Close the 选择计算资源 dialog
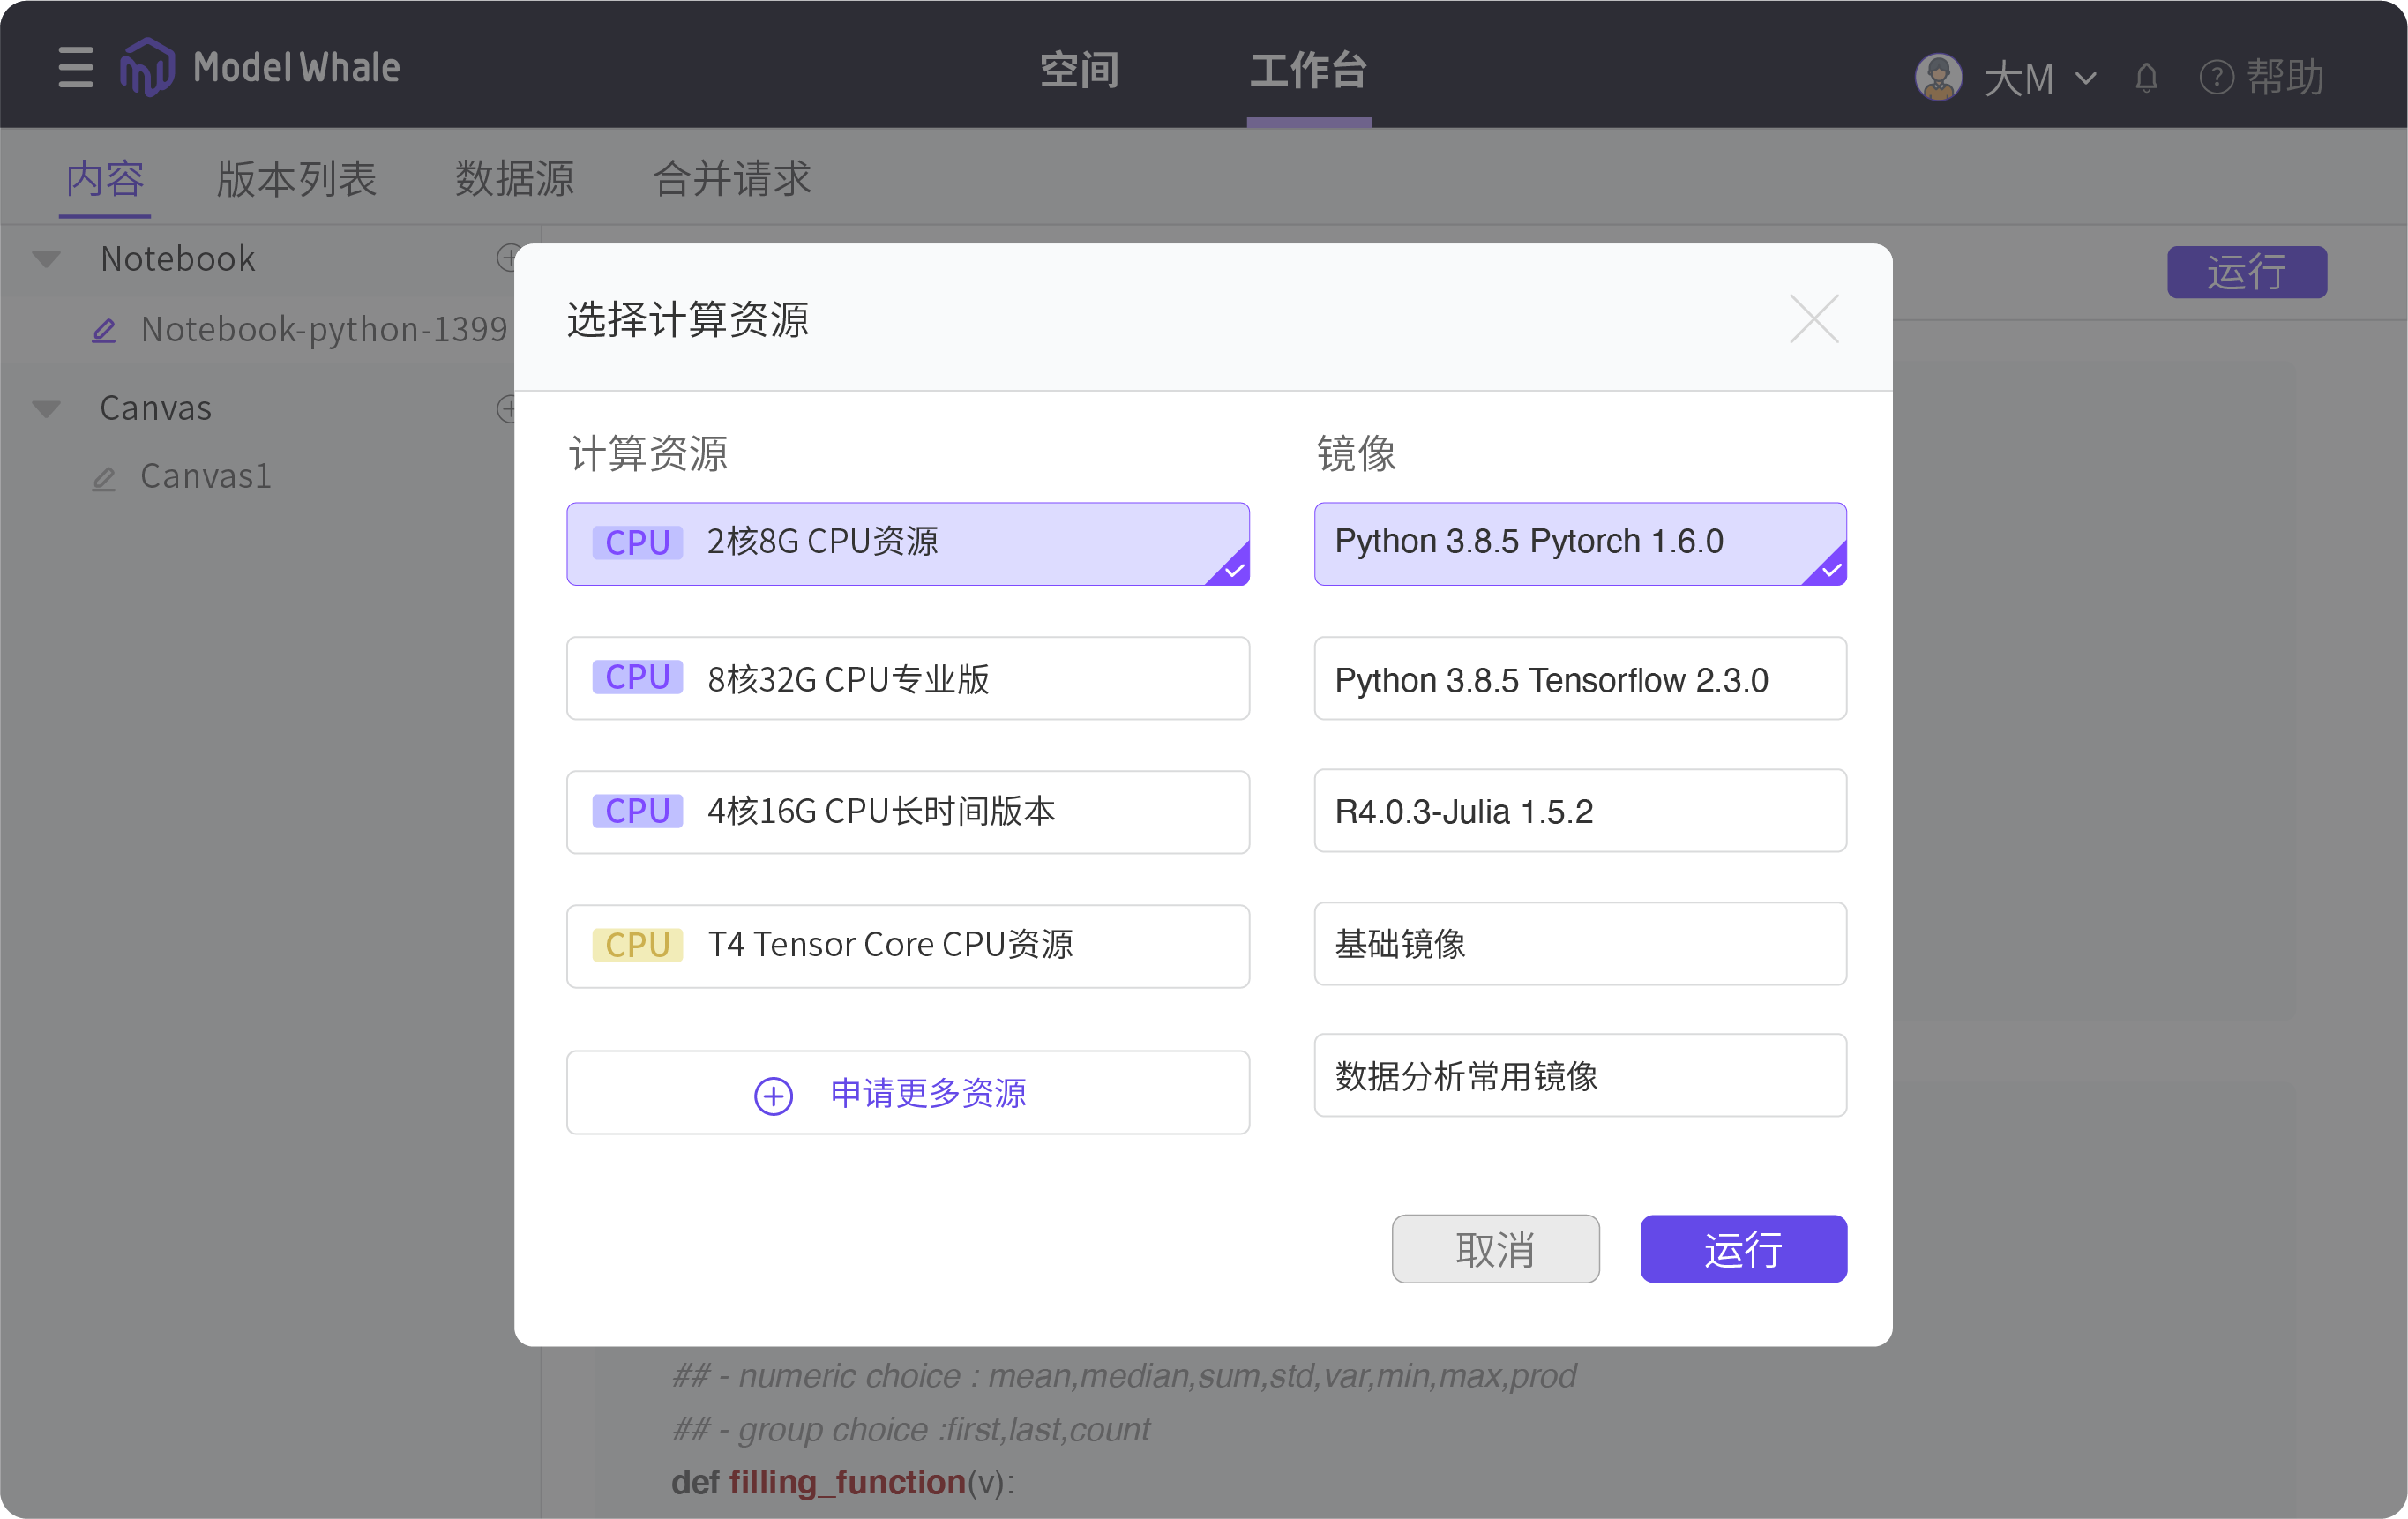The image size is (2408, 1519). click(x=1814, y=319)
